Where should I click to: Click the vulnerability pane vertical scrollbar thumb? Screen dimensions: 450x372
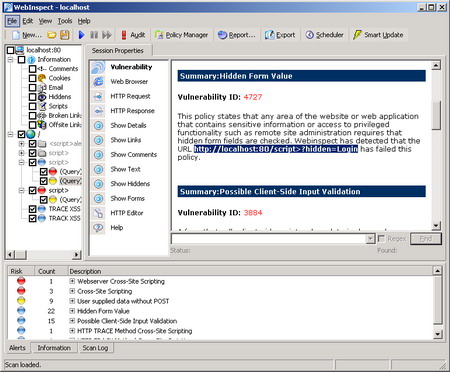(x=436, y=115)
